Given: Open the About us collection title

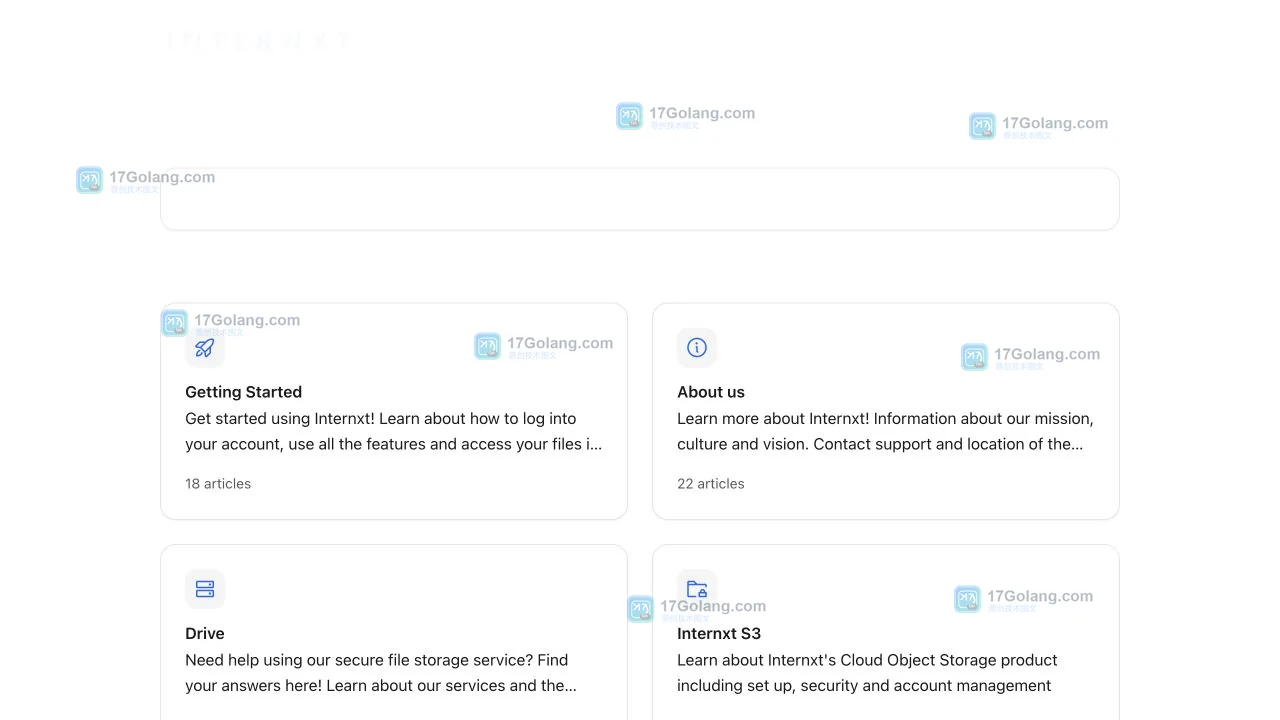Looking at the screenshot, I should [x=711, y=392].
